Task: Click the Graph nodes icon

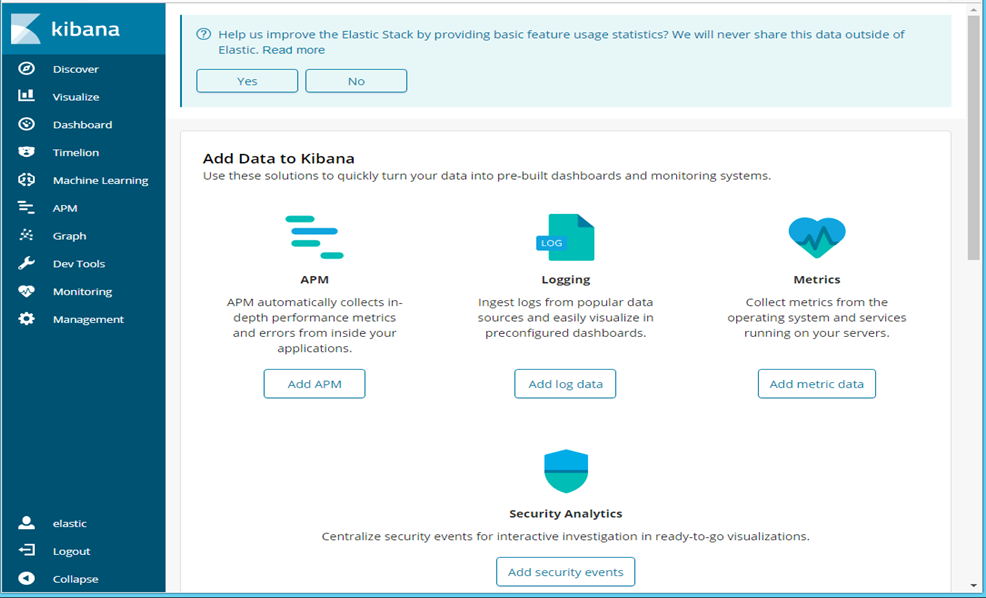Action: (26, 235)
